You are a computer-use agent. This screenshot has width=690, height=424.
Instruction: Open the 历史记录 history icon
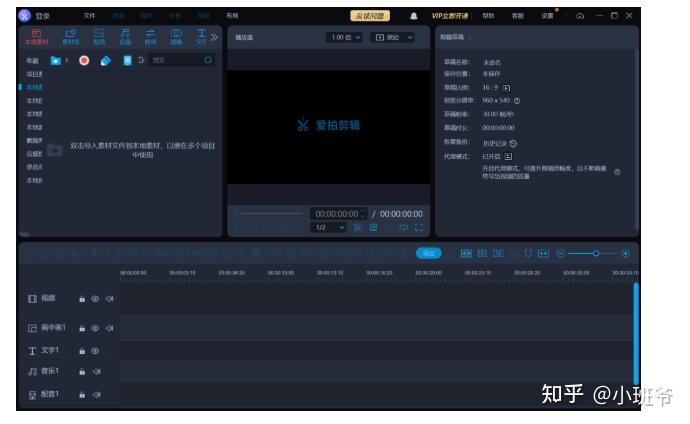(x=513, y=143)
